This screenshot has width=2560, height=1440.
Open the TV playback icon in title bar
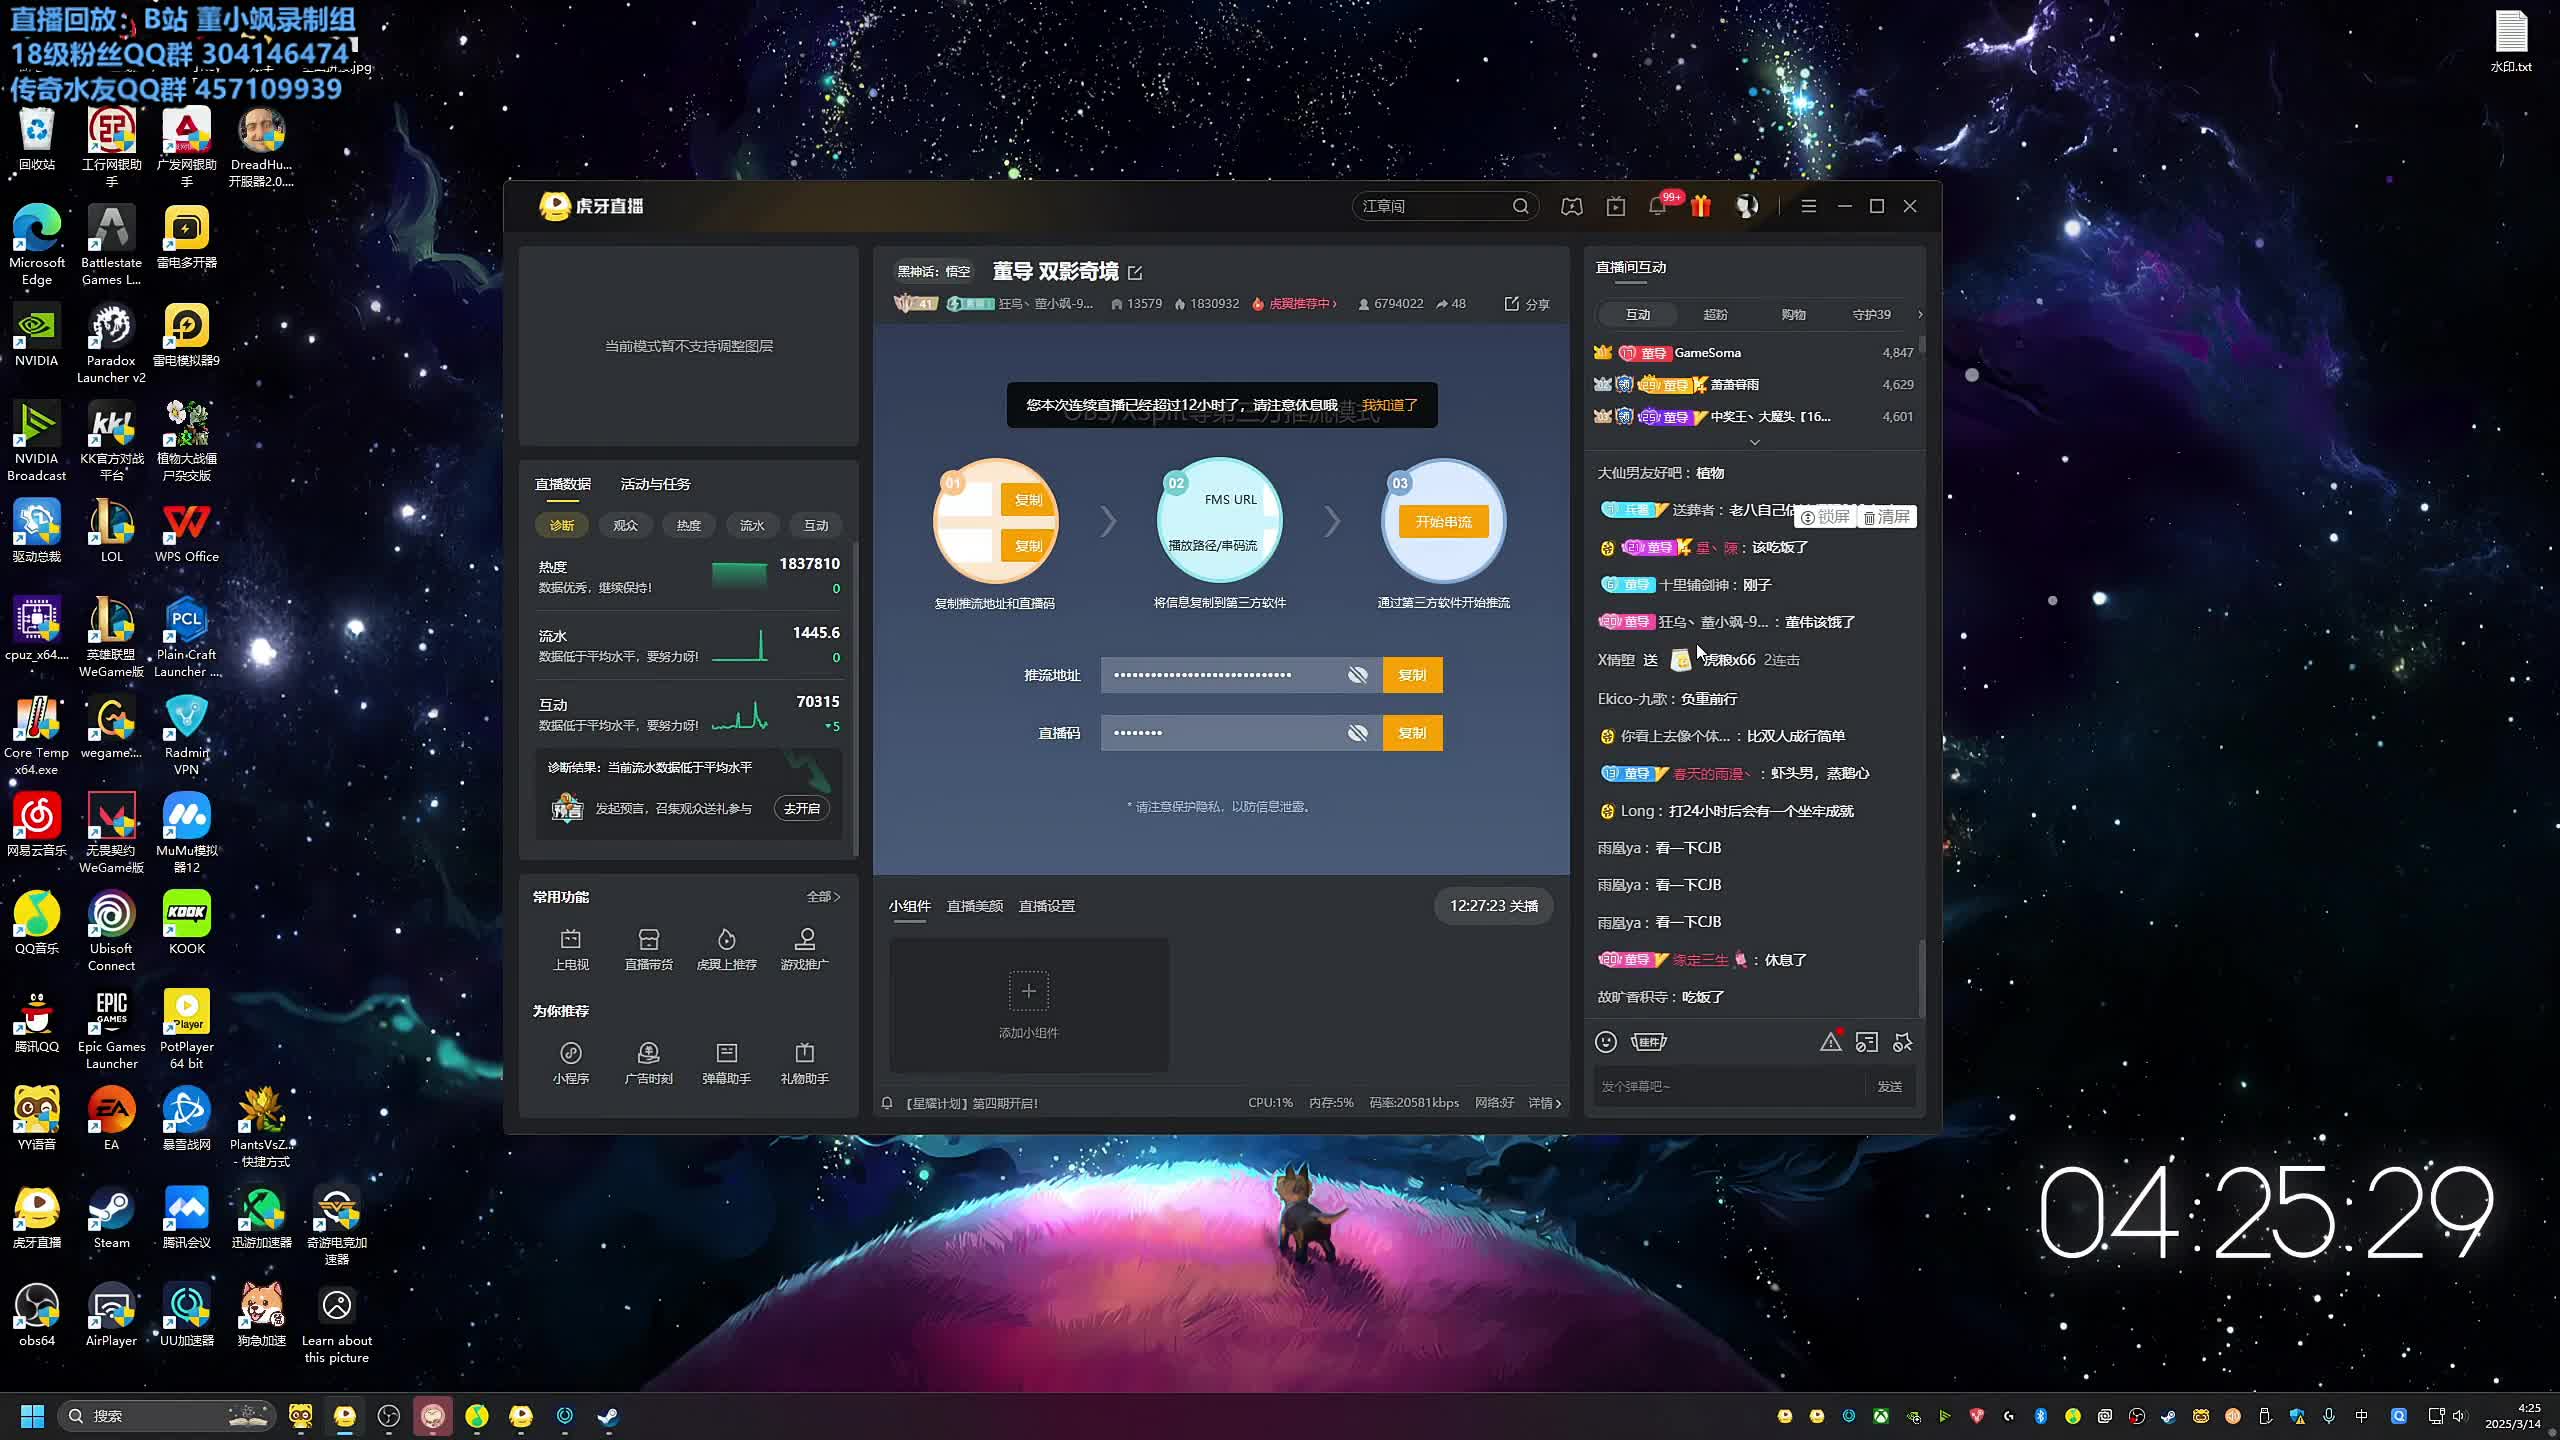coord(1616,206)
